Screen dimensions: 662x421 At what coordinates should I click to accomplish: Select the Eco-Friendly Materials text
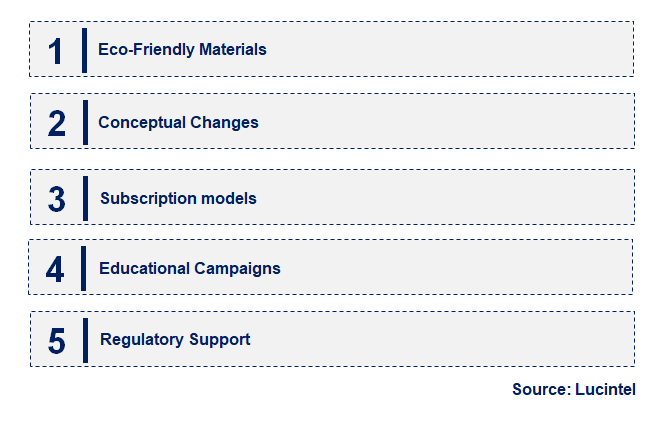pos(182,49)
